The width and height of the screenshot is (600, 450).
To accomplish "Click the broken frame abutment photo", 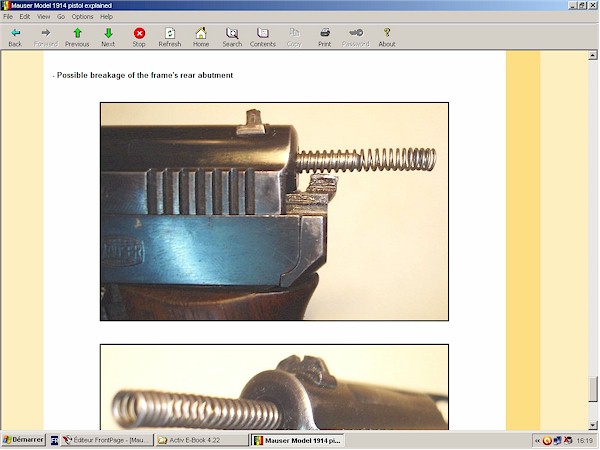I will tap(274, 212).
